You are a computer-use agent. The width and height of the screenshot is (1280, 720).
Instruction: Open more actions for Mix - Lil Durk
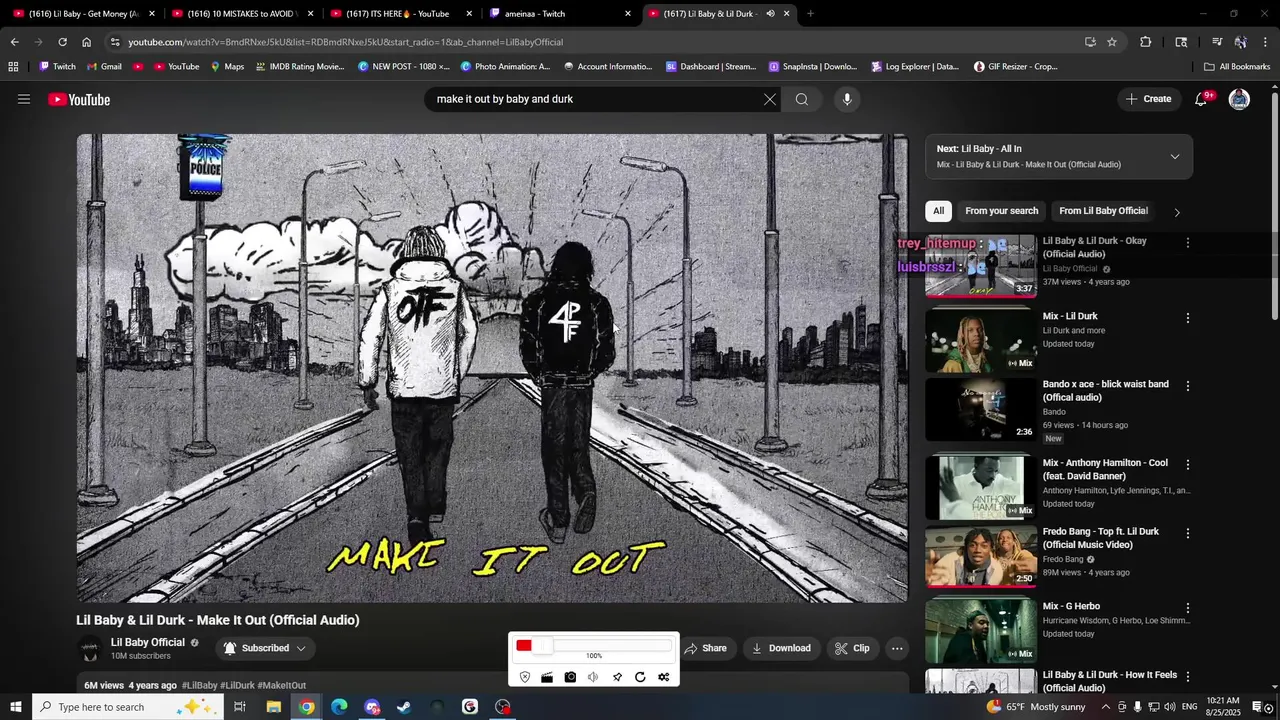pyautogui.click(x=1188, y=318)
